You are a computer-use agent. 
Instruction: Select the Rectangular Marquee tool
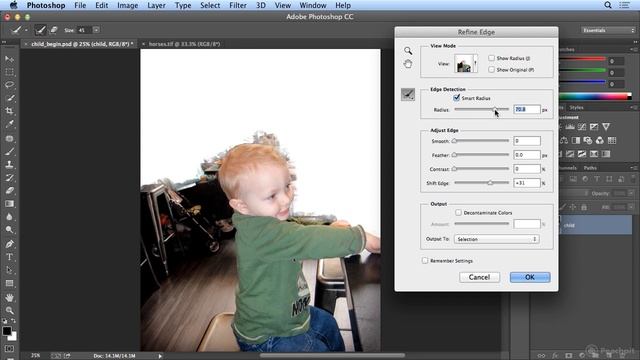[x=9, y=72]
